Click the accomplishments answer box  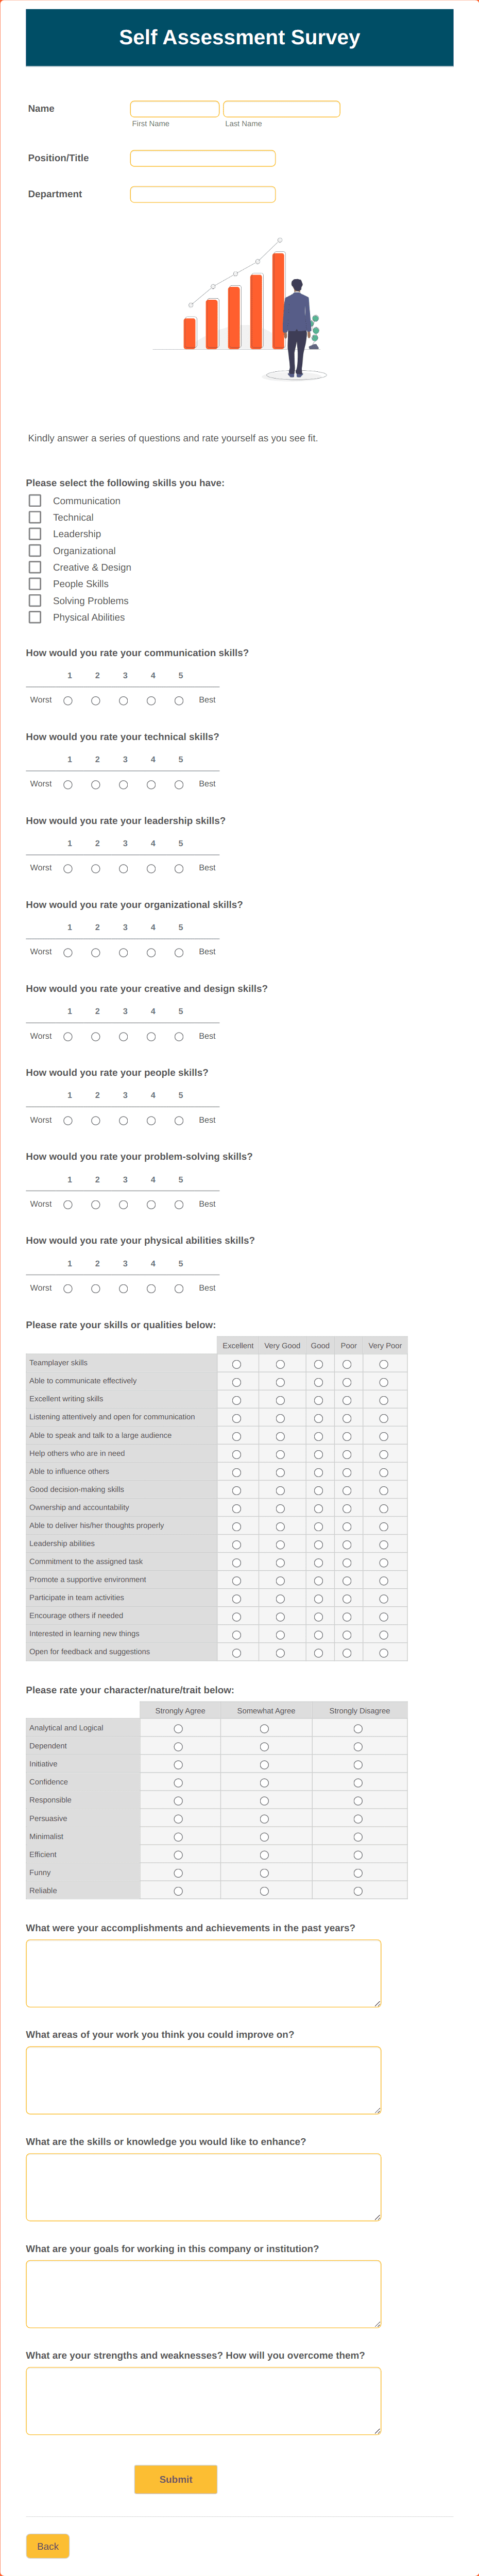pos(203,1972)
